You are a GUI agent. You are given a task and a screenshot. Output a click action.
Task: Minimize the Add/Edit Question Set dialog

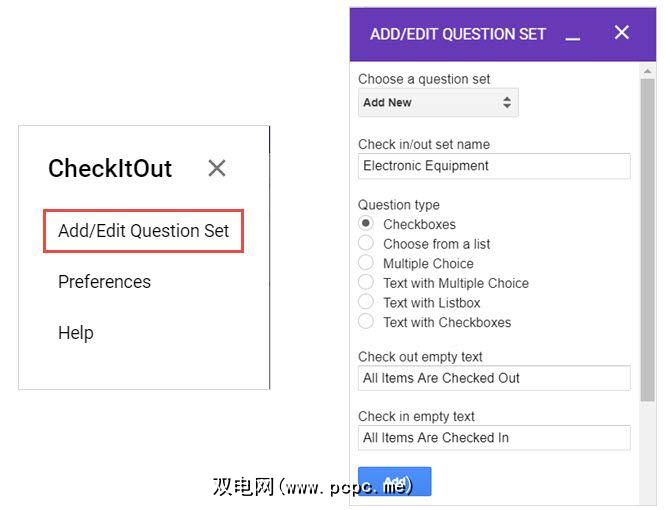coord(573,35)
